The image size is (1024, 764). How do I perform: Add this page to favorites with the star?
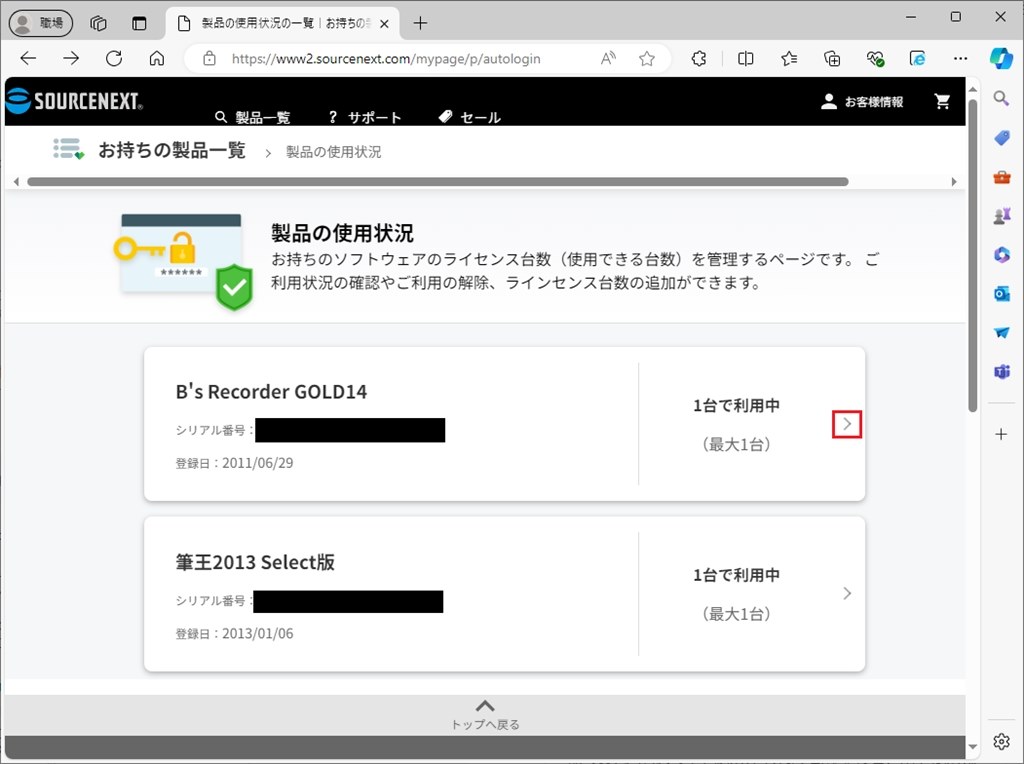647,59
